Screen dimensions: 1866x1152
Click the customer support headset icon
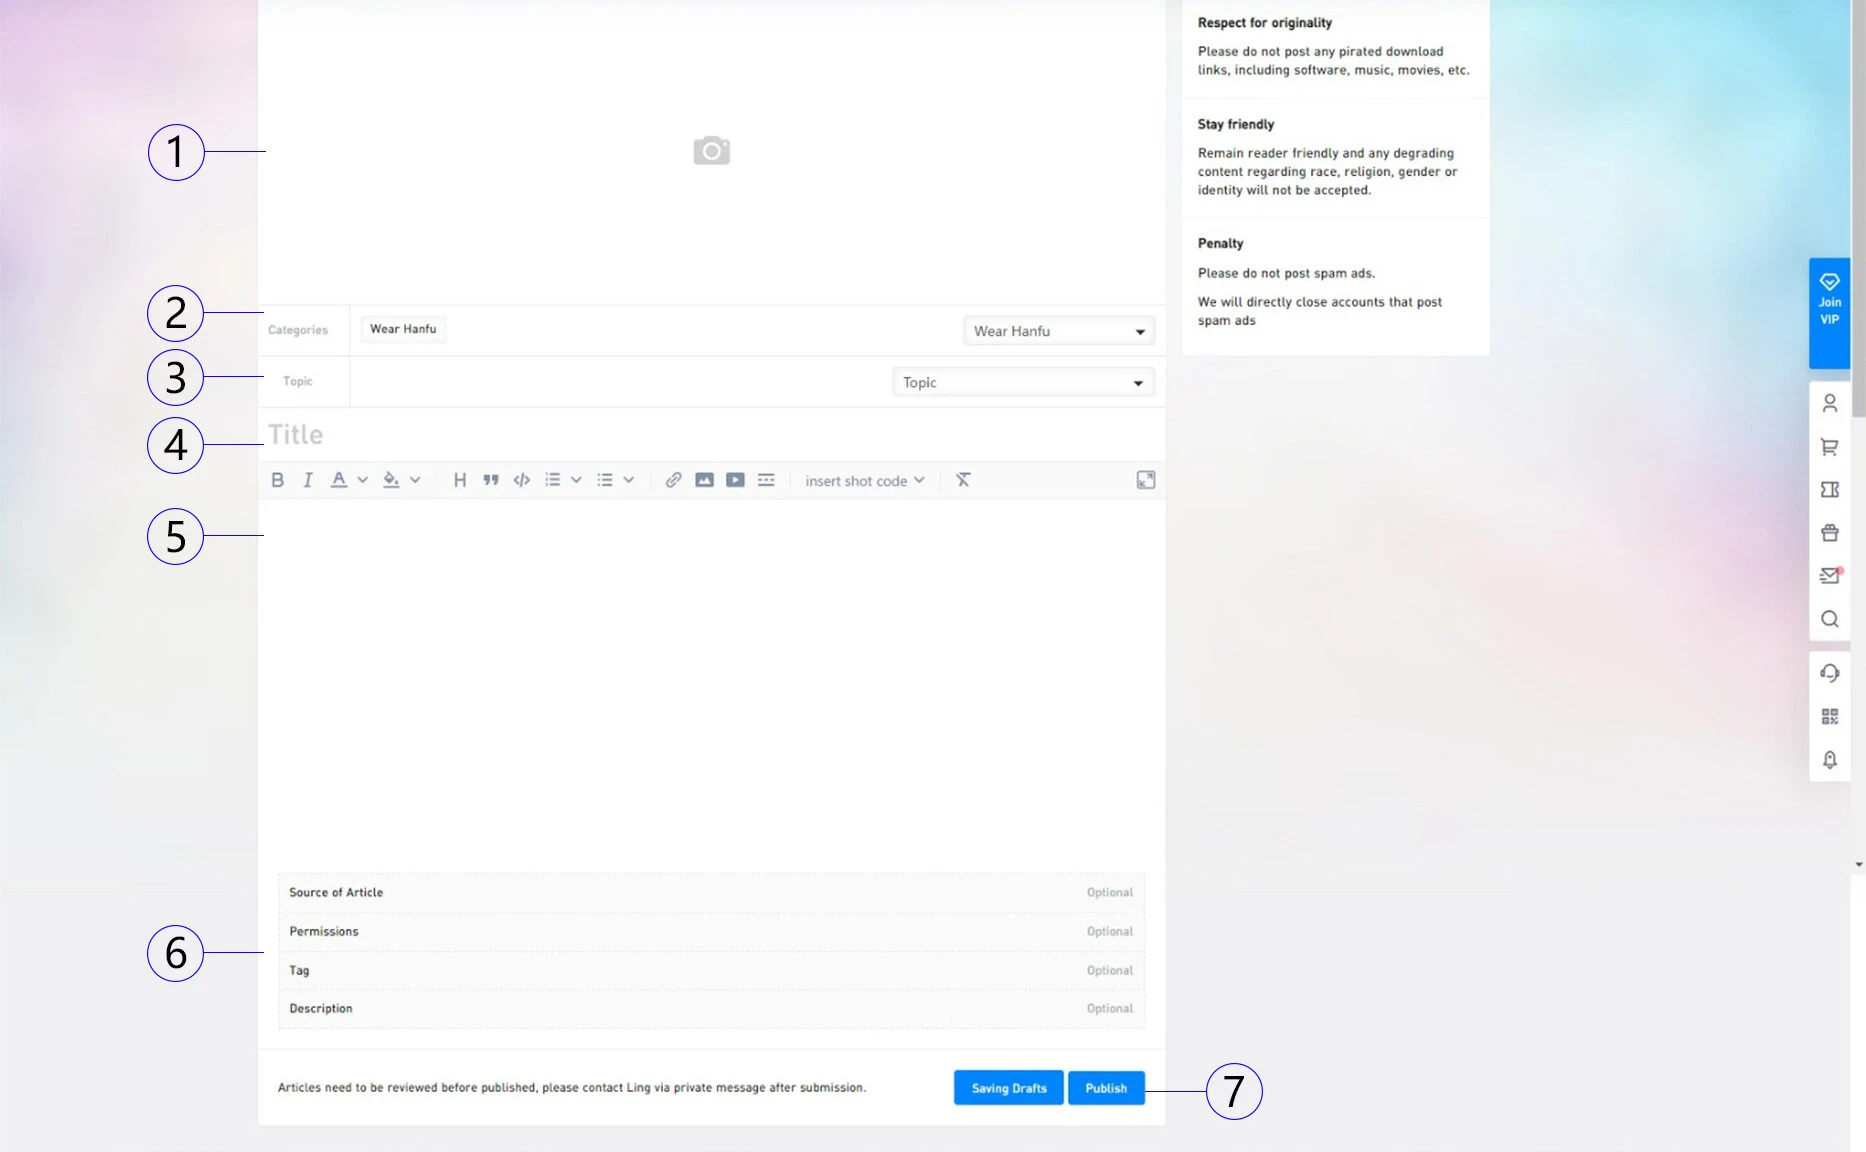click(x=1829, y=673)
